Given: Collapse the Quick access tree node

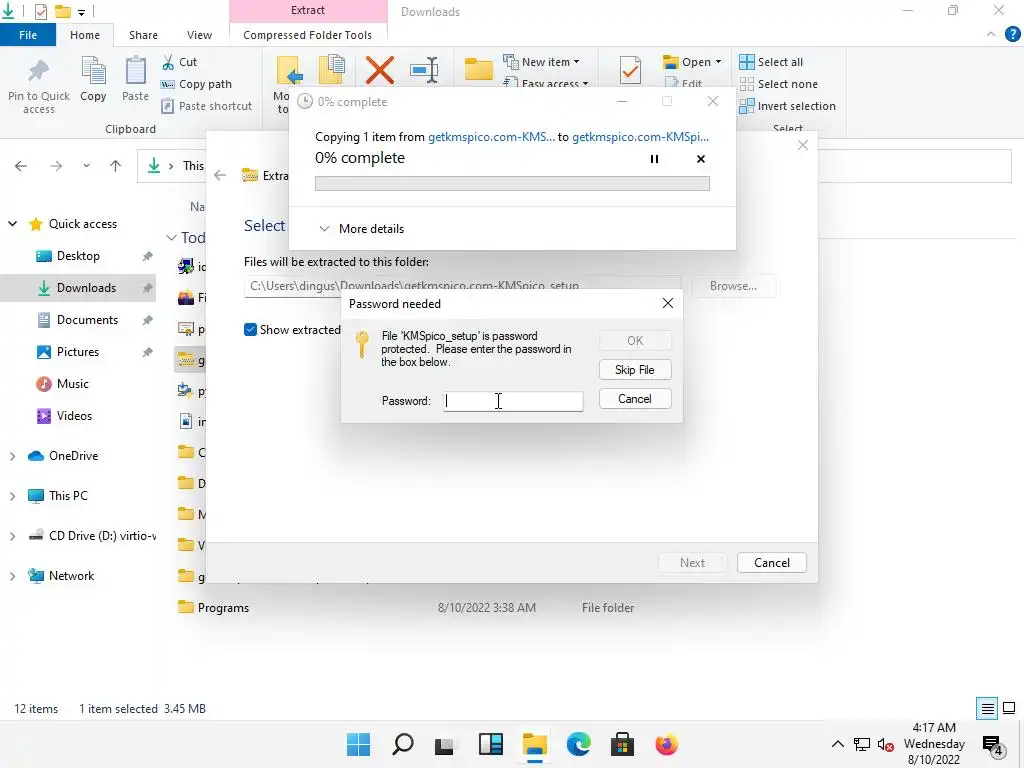Looking at the screenshot, I should pyautogui.click(x=12, y=224).
